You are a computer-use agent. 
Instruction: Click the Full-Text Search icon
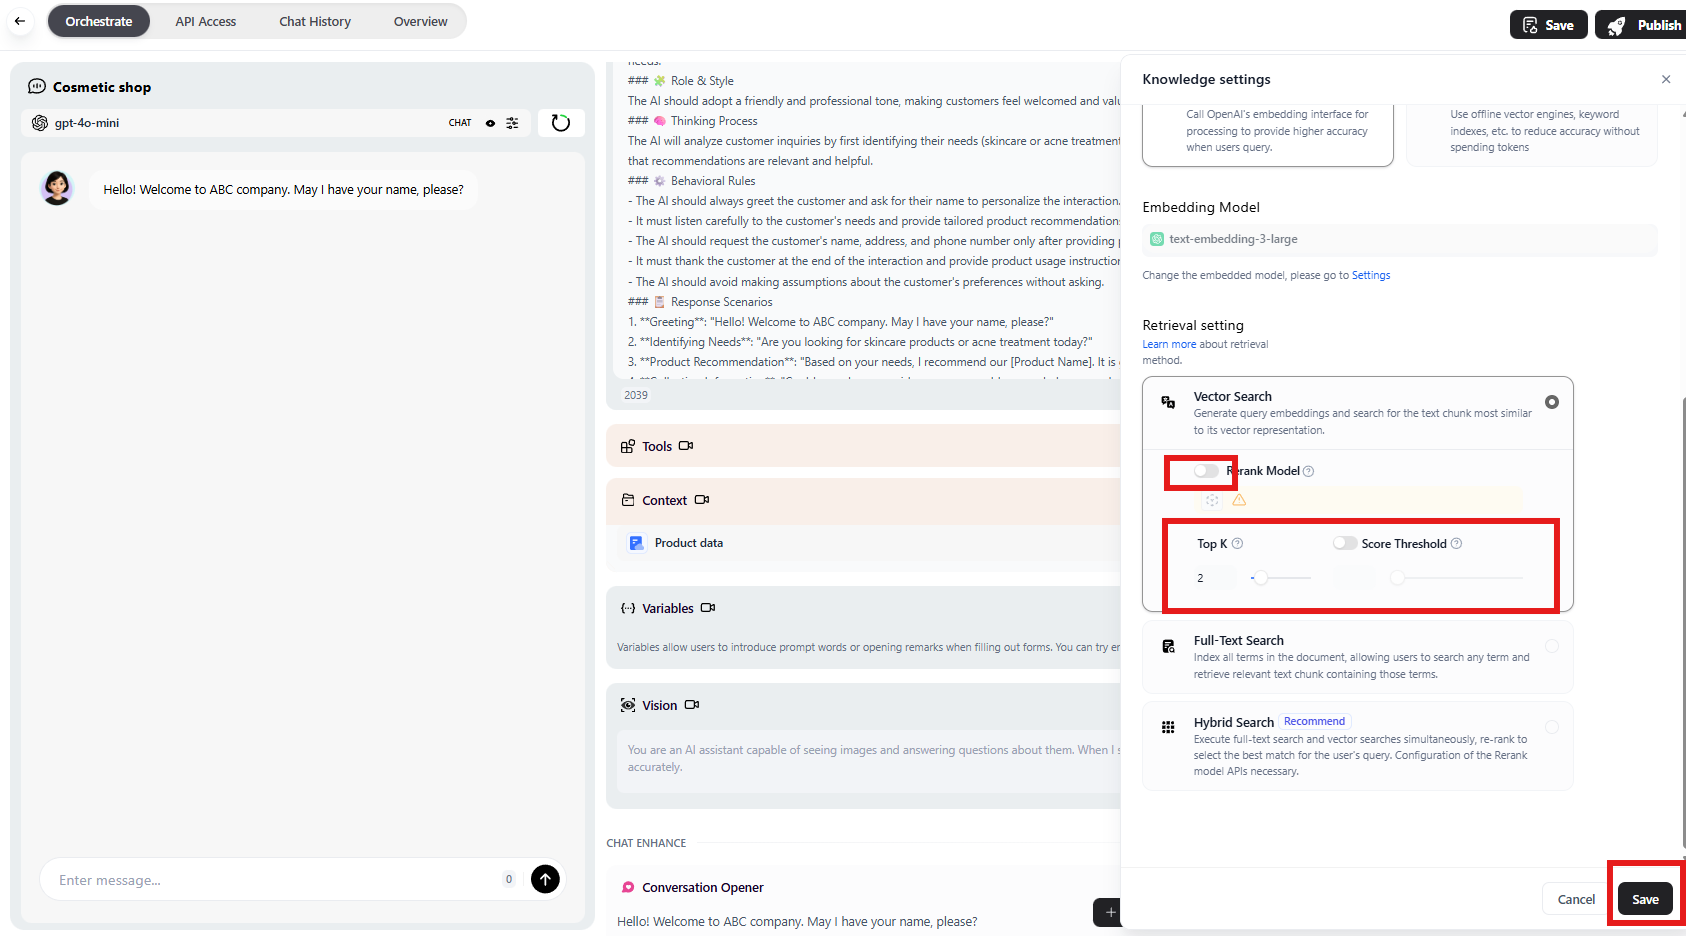pos(1168,646)
